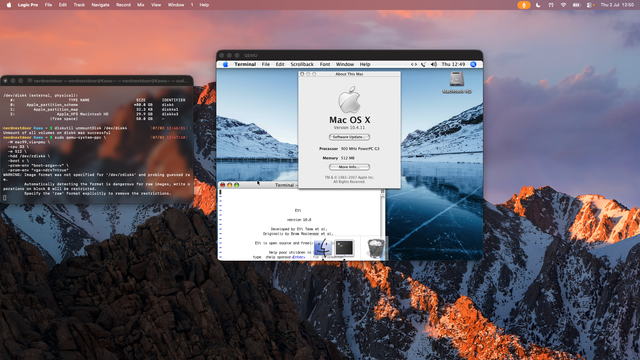The image size is (640, 360).
Task: Click the network arrows icon in guest menu bar
Action: pyautogui.click(x=413, y=64)
